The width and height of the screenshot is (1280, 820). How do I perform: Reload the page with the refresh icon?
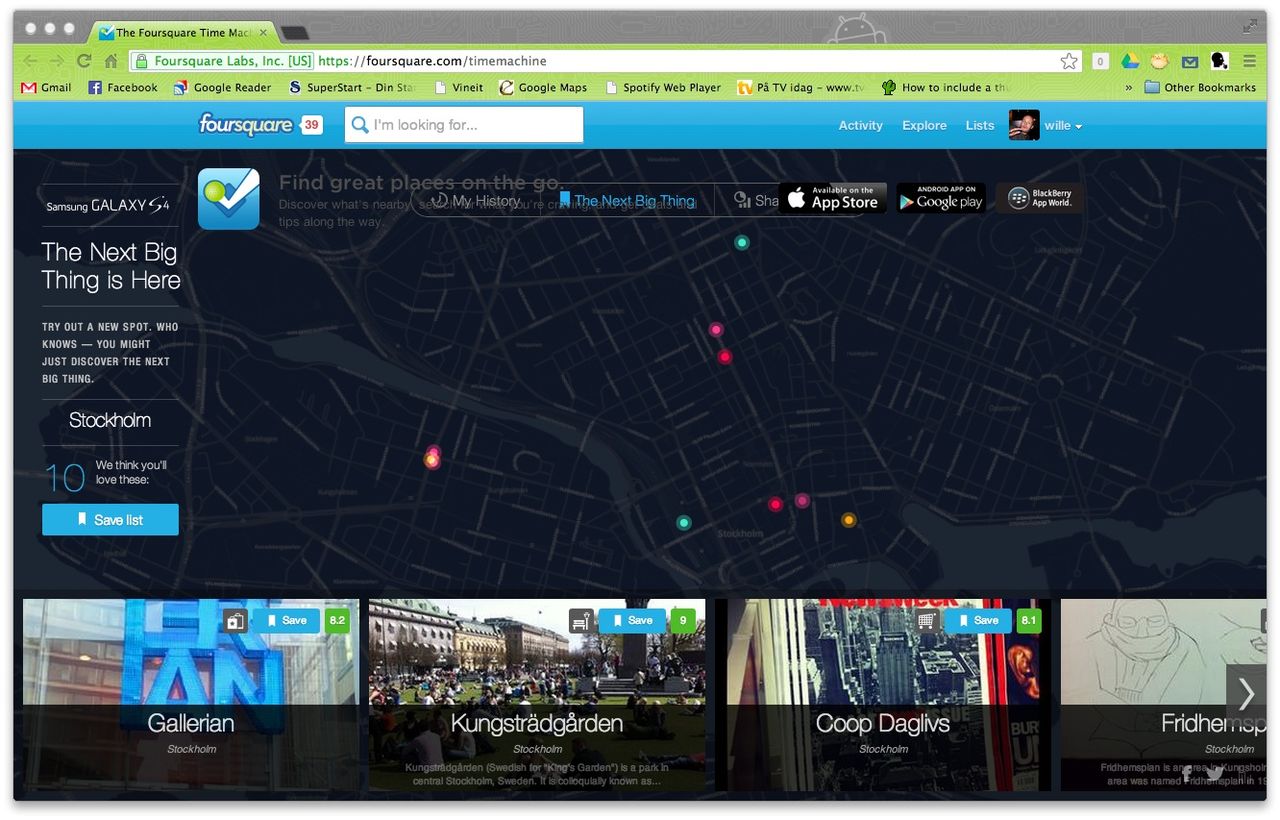[84, 61]
